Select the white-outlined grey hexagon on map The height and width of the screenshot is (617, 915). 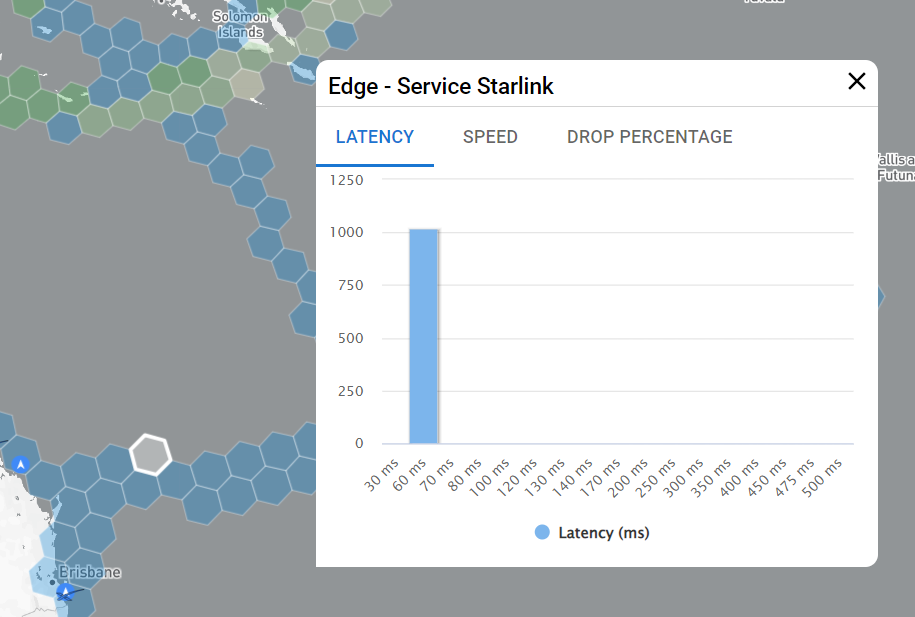coord(151,454)
